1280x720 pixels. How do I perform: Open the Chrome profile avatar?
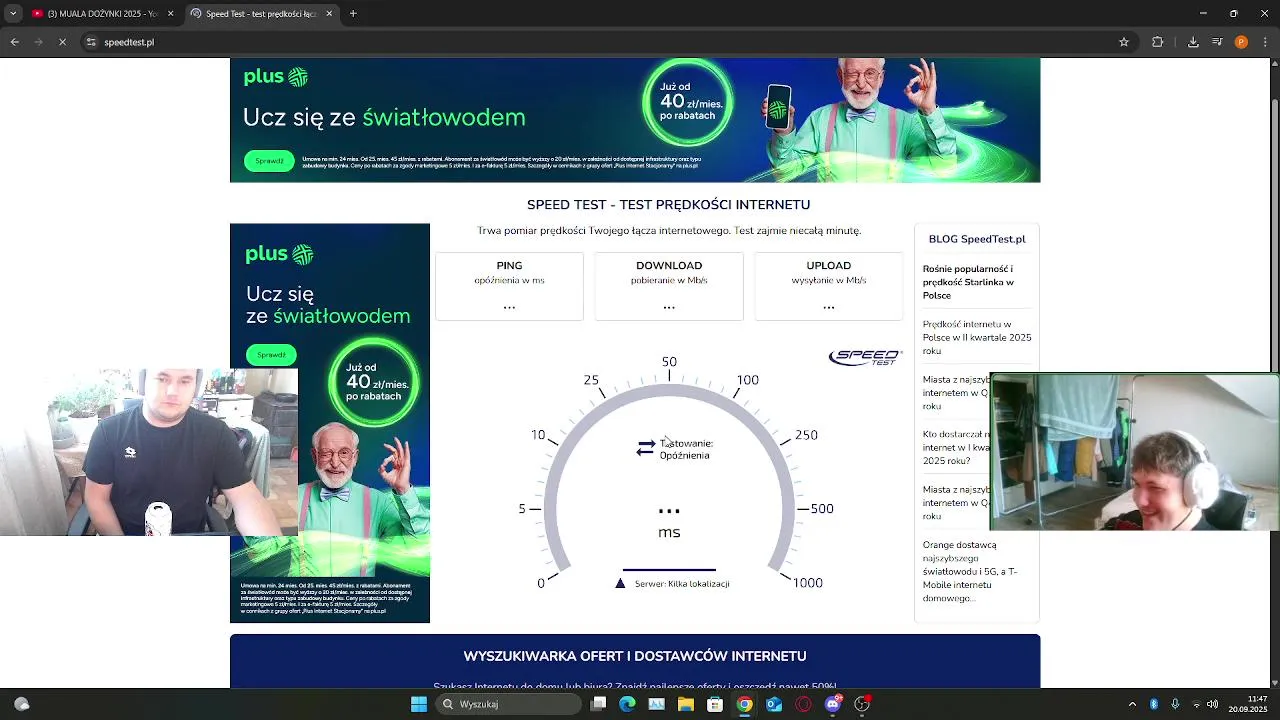[1241, 42]
